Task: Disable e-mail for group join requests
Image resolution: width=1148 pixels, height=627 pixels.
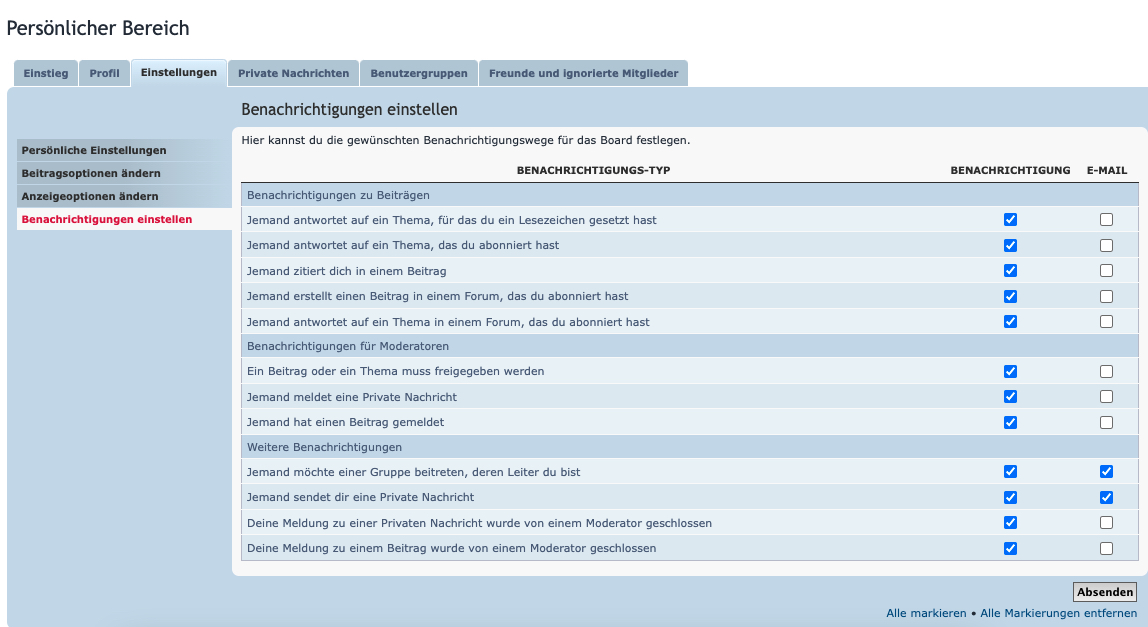Action: click(x=1106, y=472)
